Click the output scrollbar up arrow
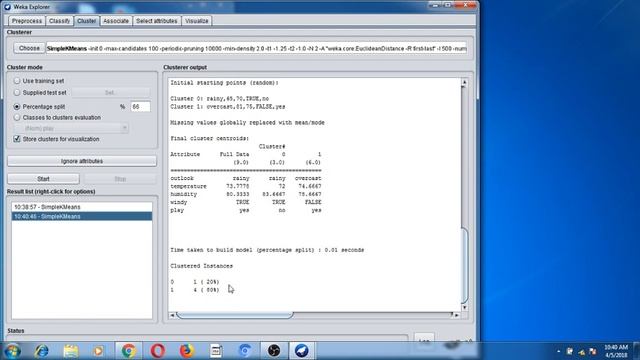 [x=464, y=83]
